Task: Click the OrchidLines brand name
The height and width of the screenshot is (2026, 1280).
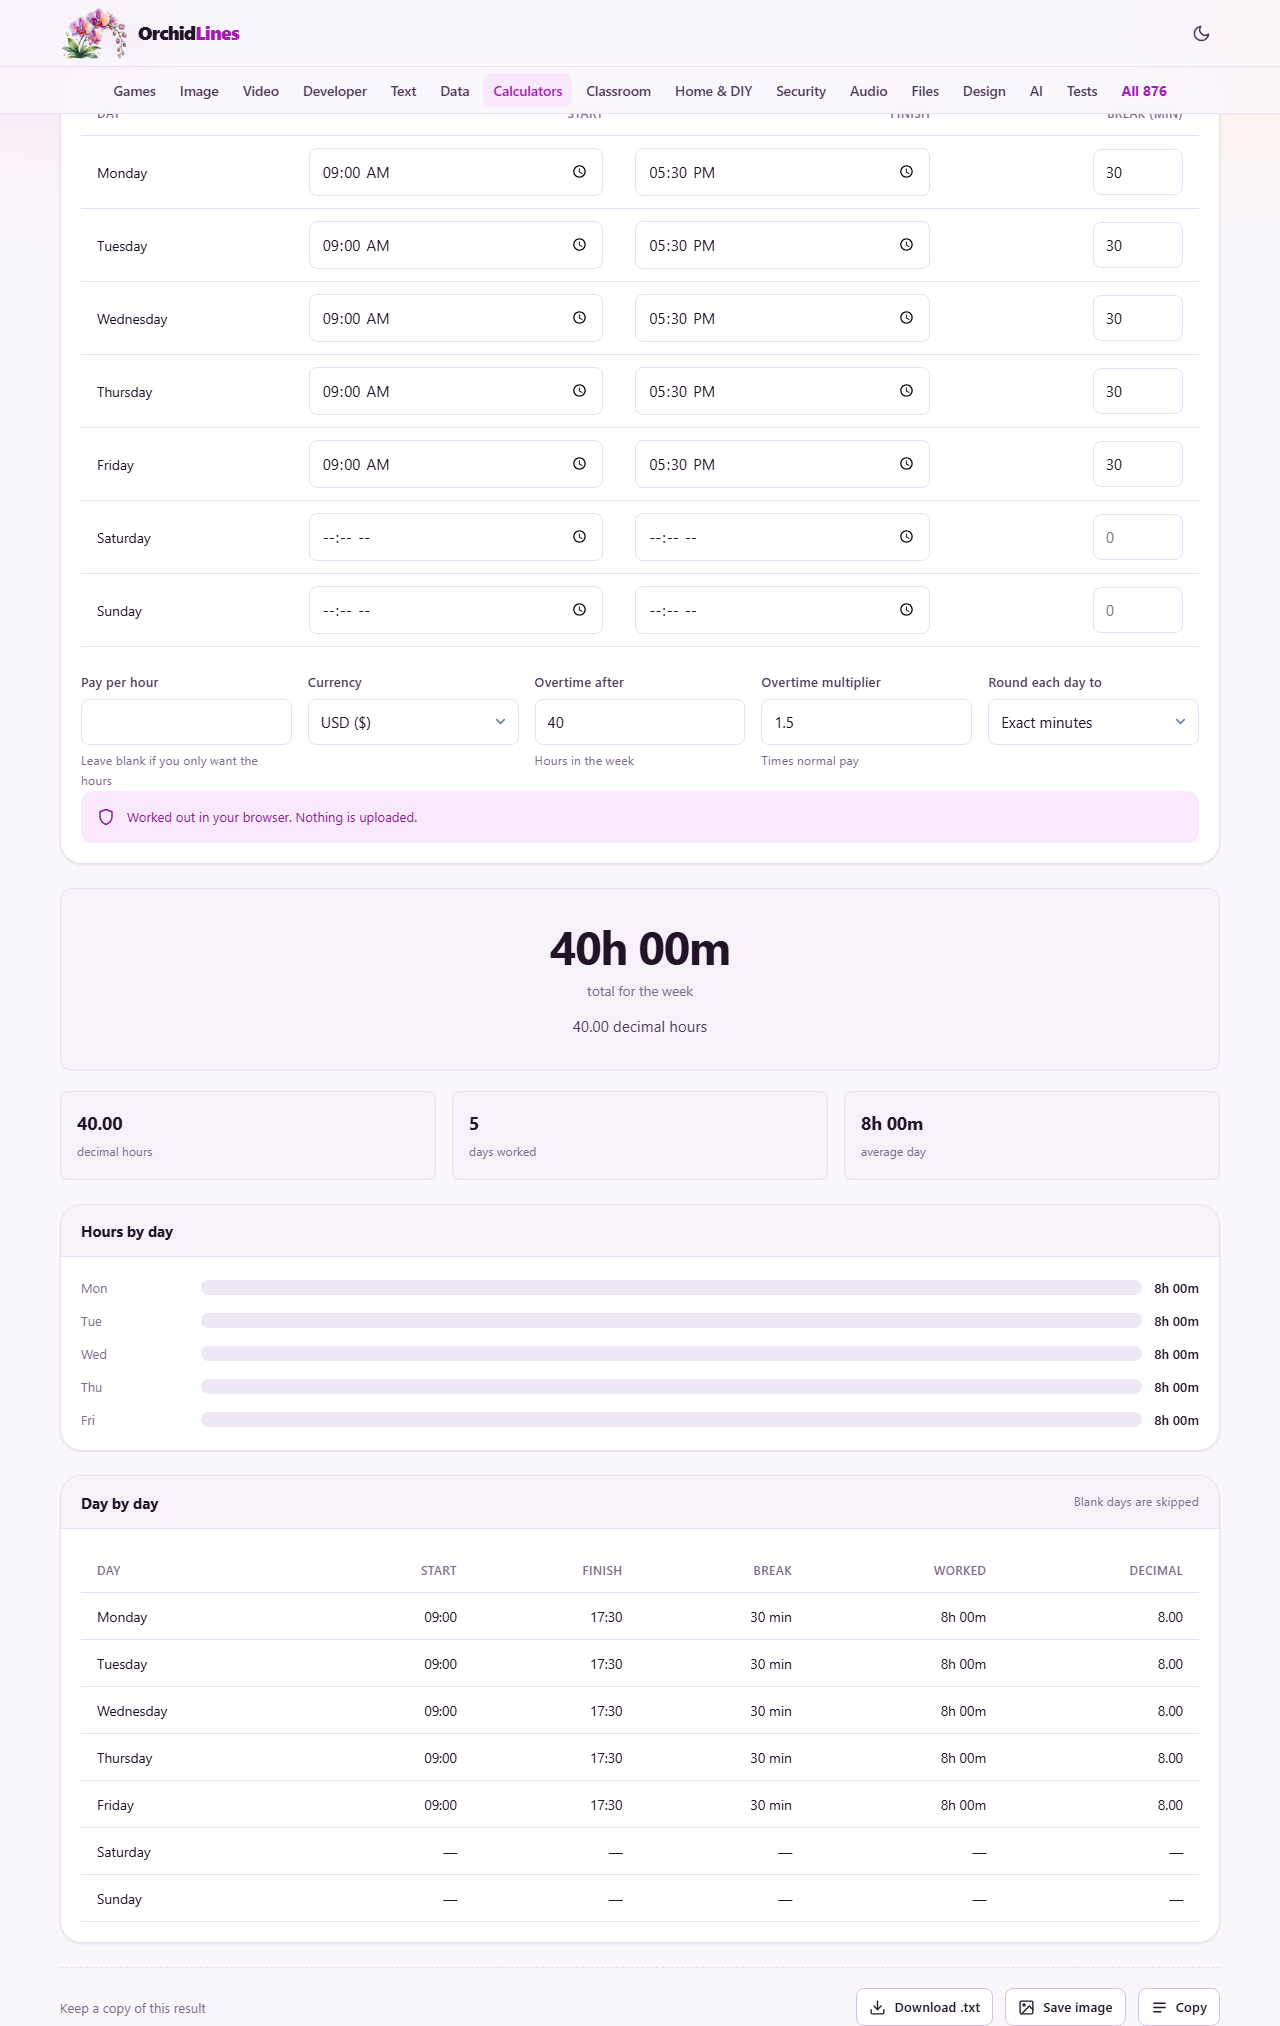Action: (189, 33)
